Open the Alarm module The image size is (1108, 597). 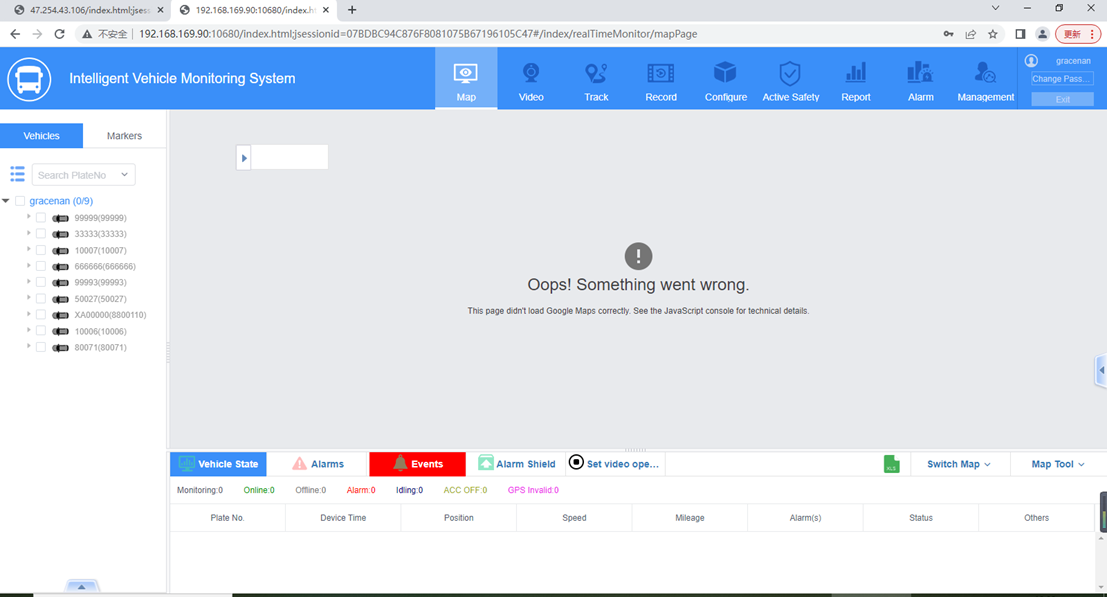[x=921, y=78]
